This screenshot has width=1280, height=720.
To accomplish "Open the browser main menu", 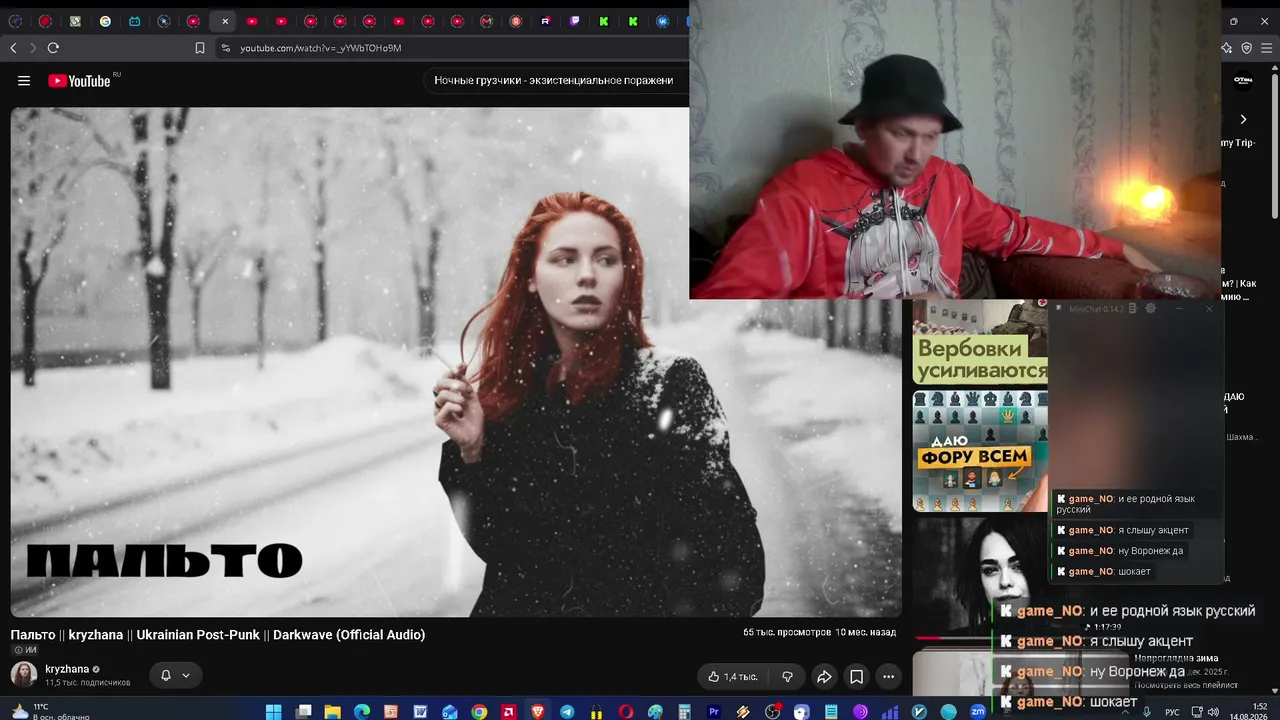I will pos(1266,48).
